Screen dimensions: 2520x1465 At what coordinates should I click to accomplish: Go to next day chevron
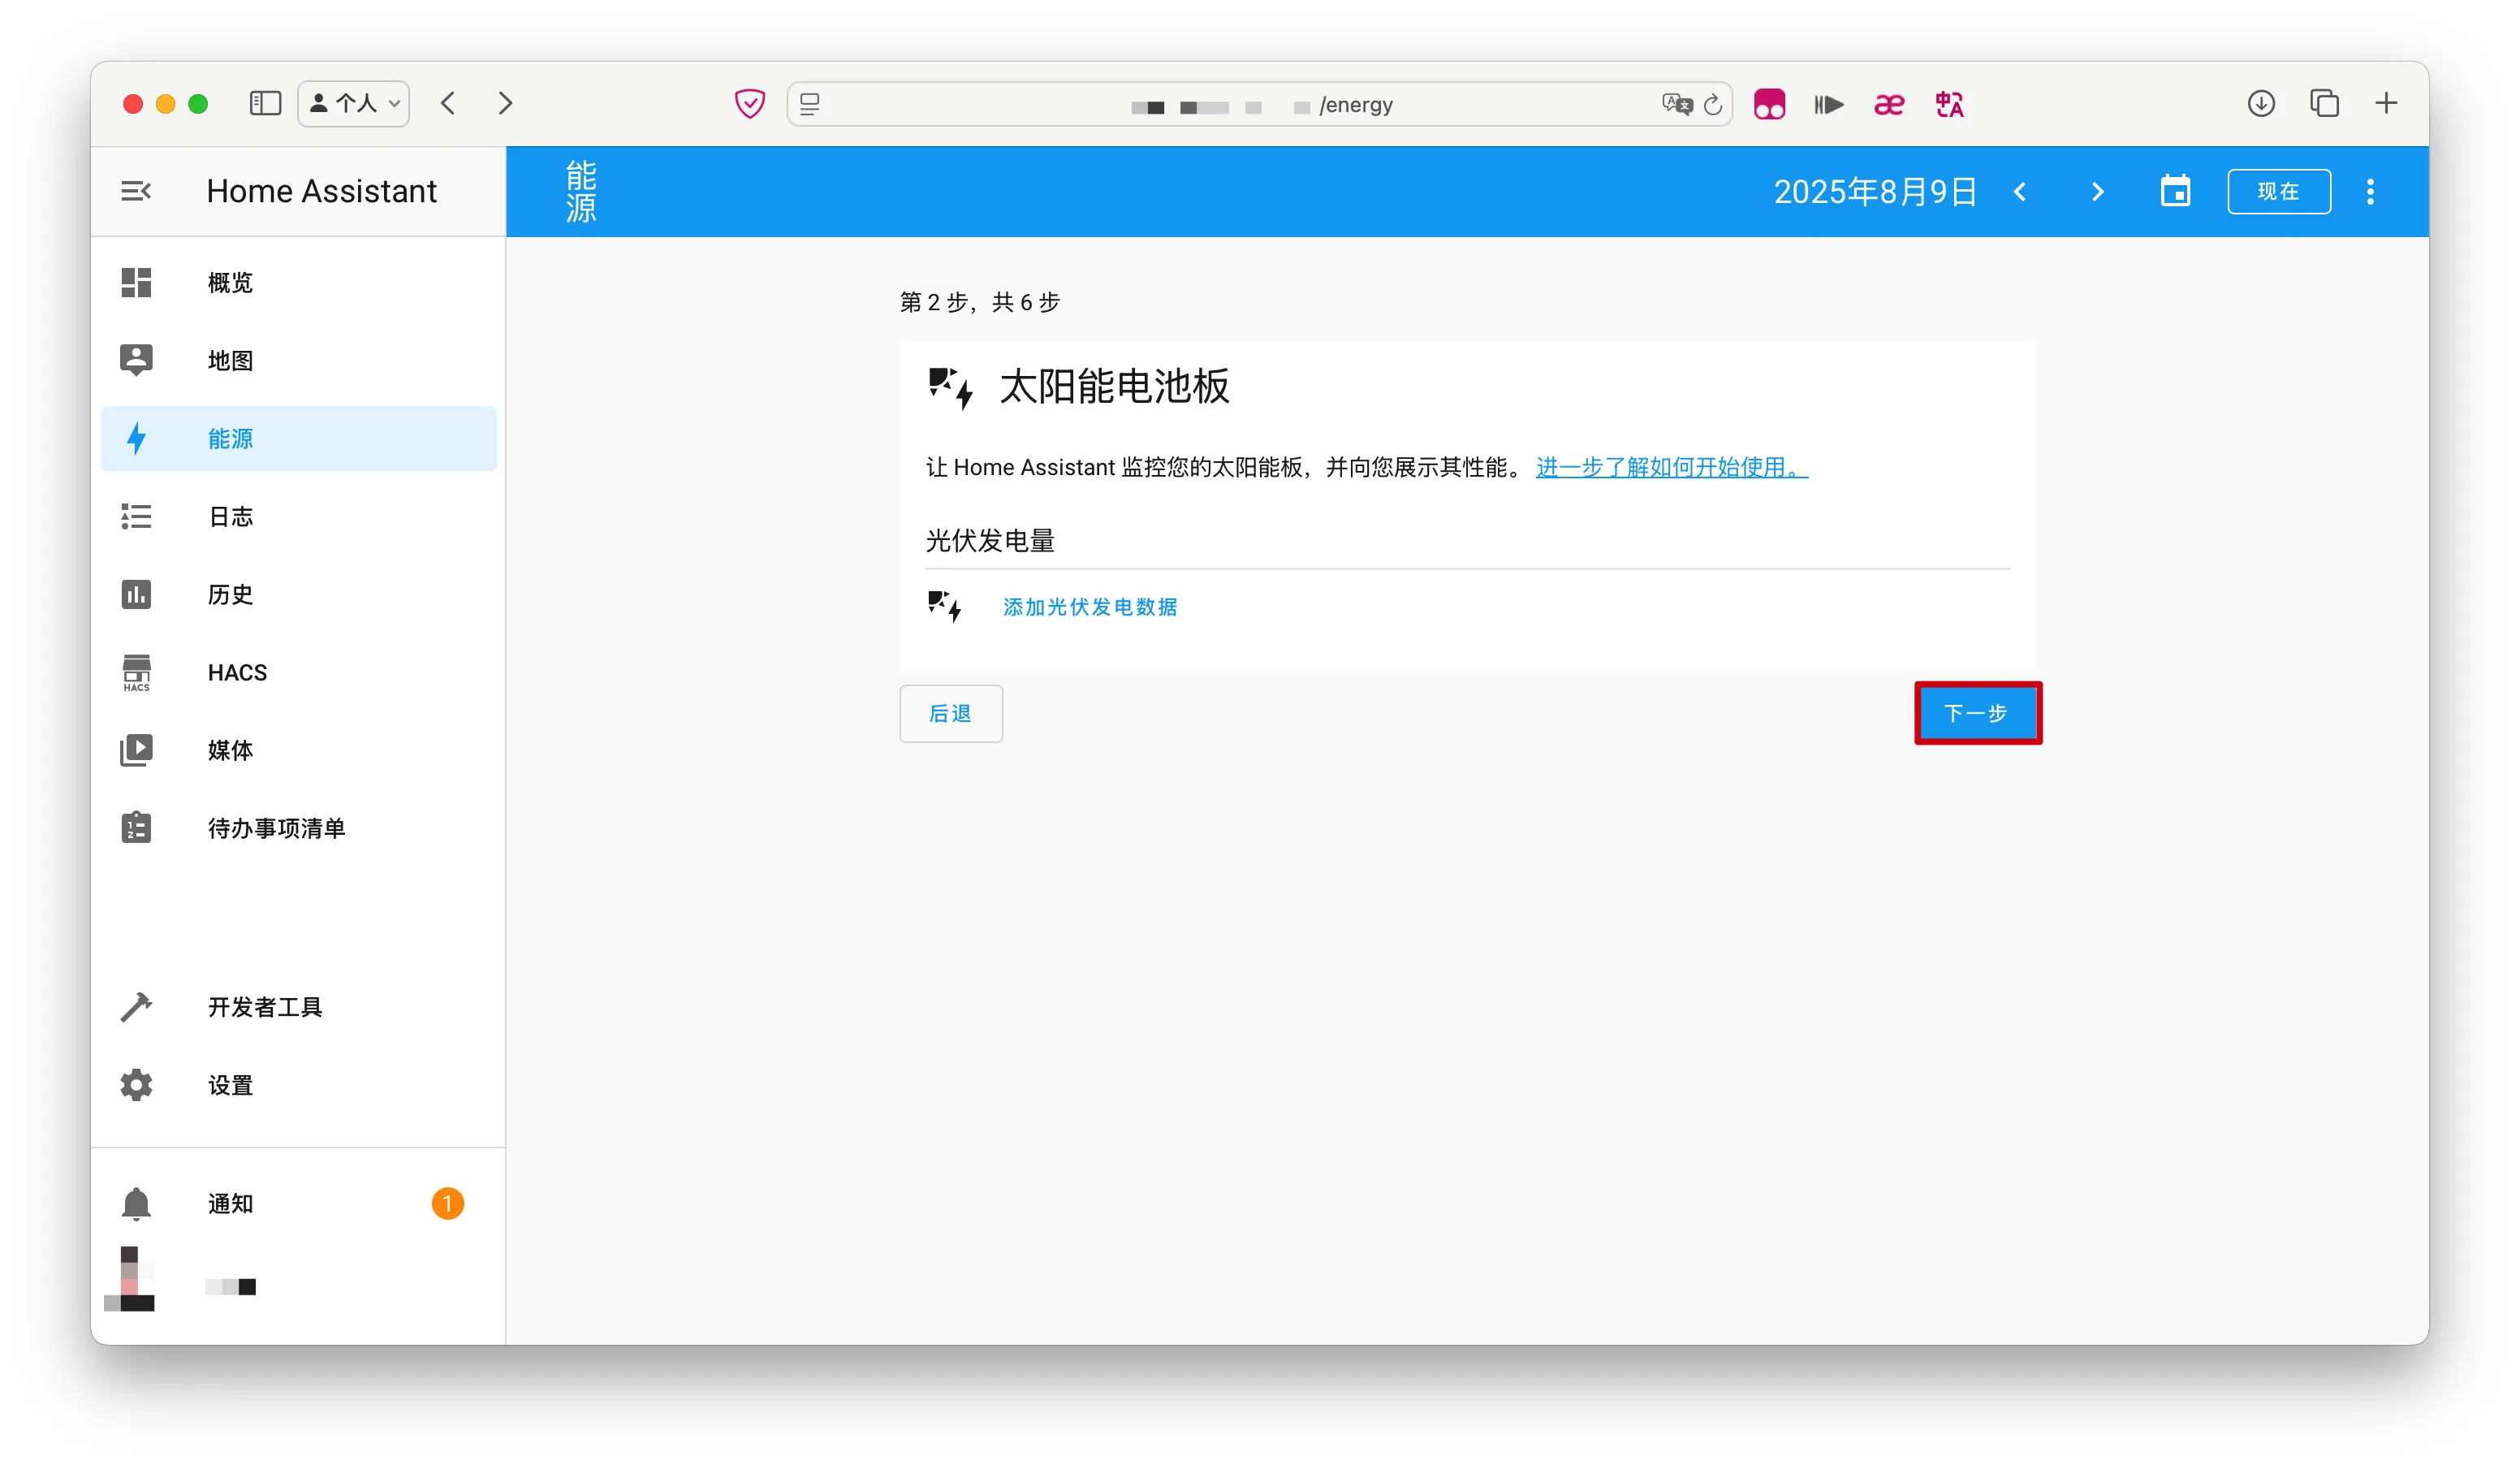coord(2097,191)
